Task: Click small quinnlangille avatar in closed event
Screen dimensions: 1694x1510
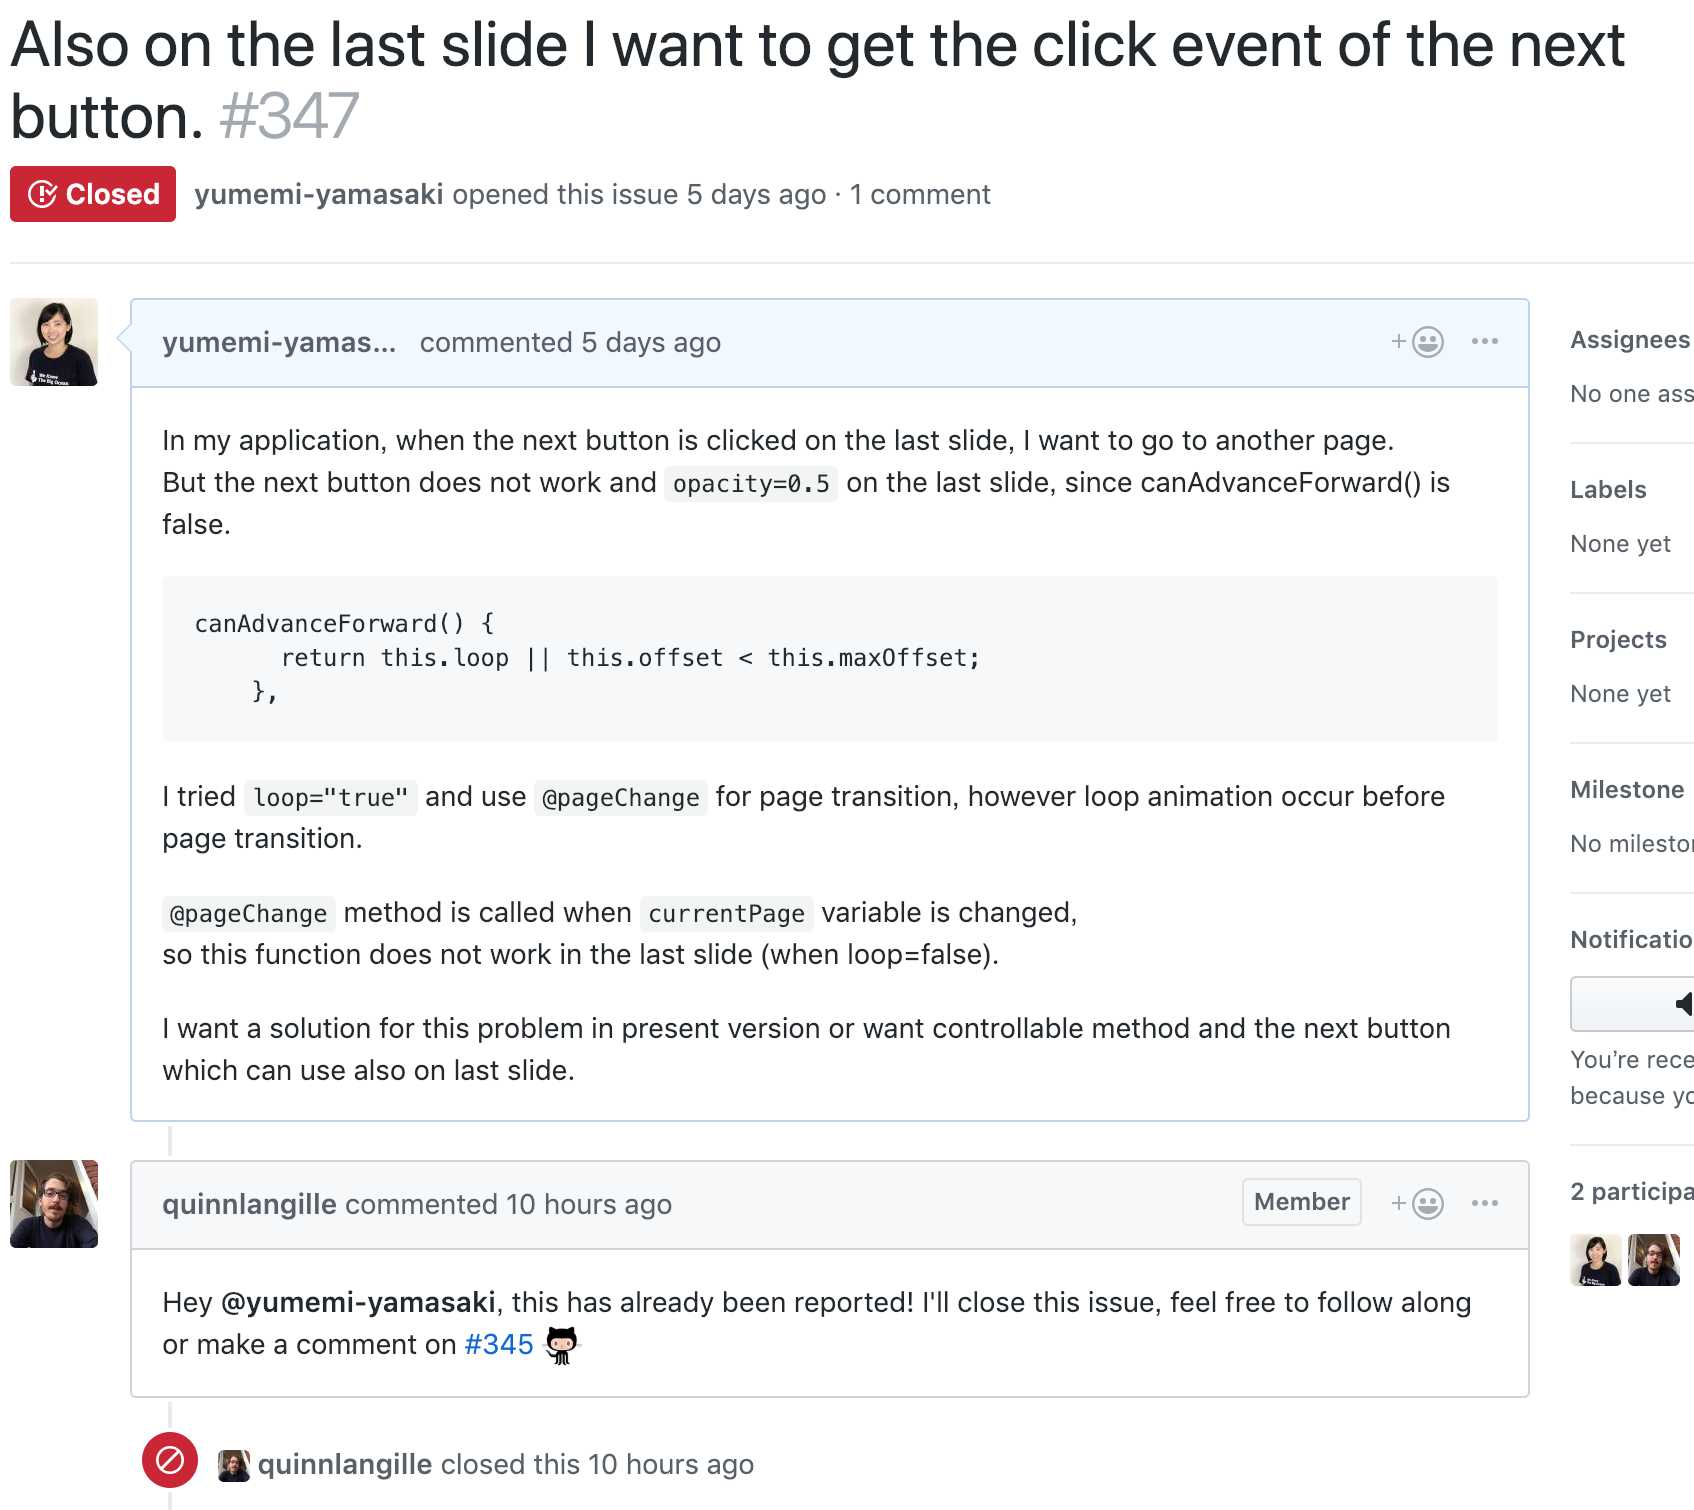Action: [x=234, y=1465]
